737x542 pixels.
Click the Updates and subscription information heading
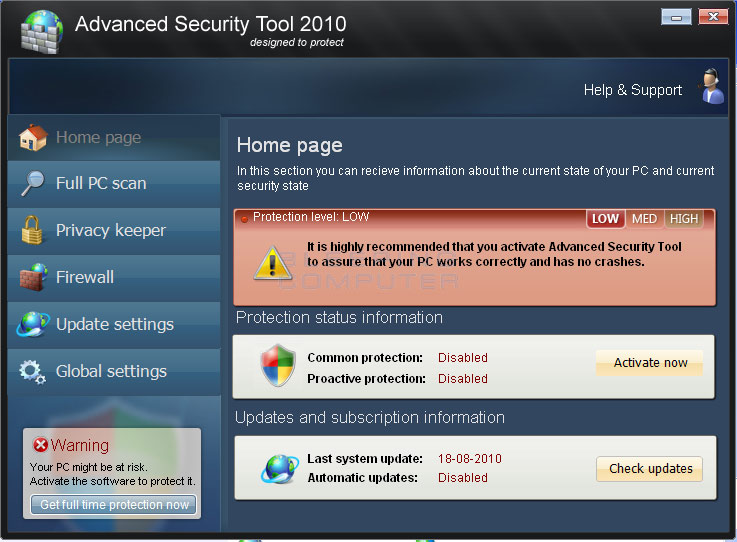[370, 417]
